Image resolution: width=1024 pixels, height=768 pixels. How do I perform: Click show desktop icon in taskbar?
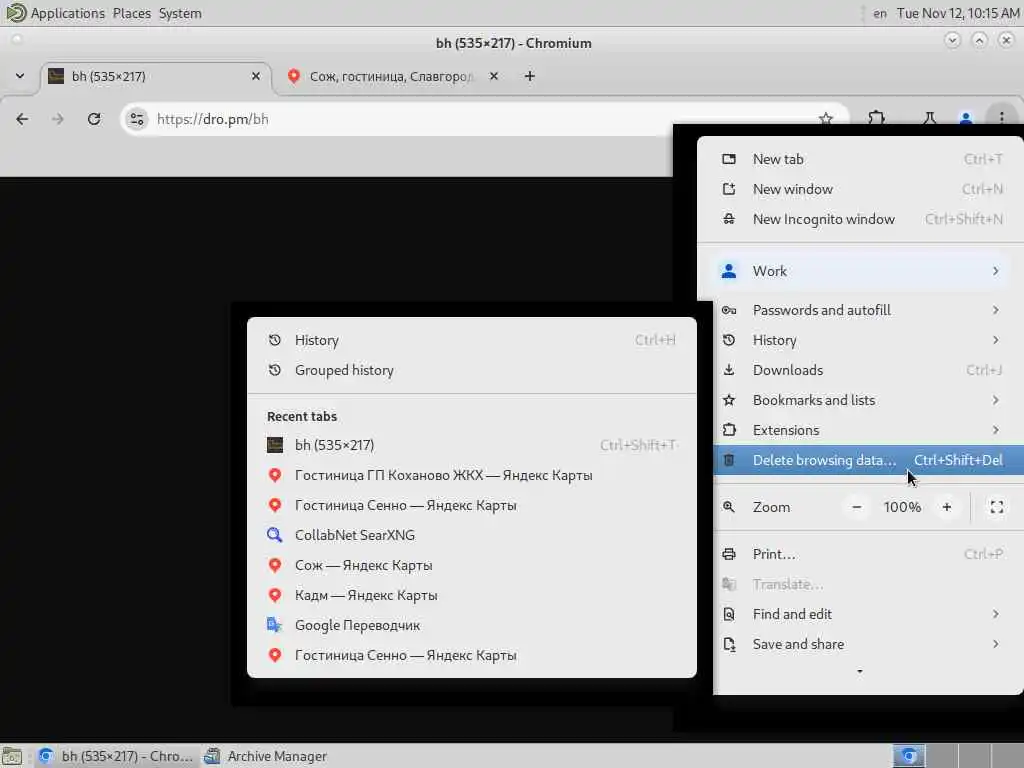(12, 756)
